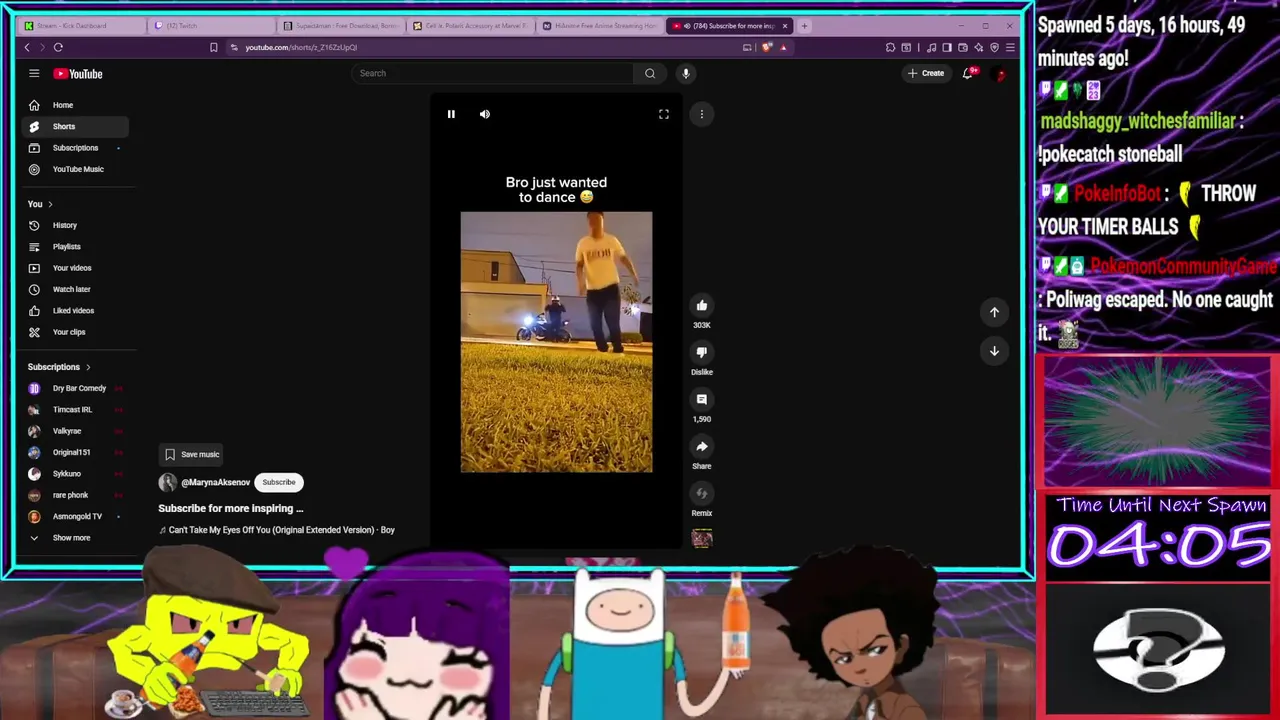Image resolution: width=1280 pixels, height=720 pixels.
Task: Expand the You section
Action: point(41,204)
